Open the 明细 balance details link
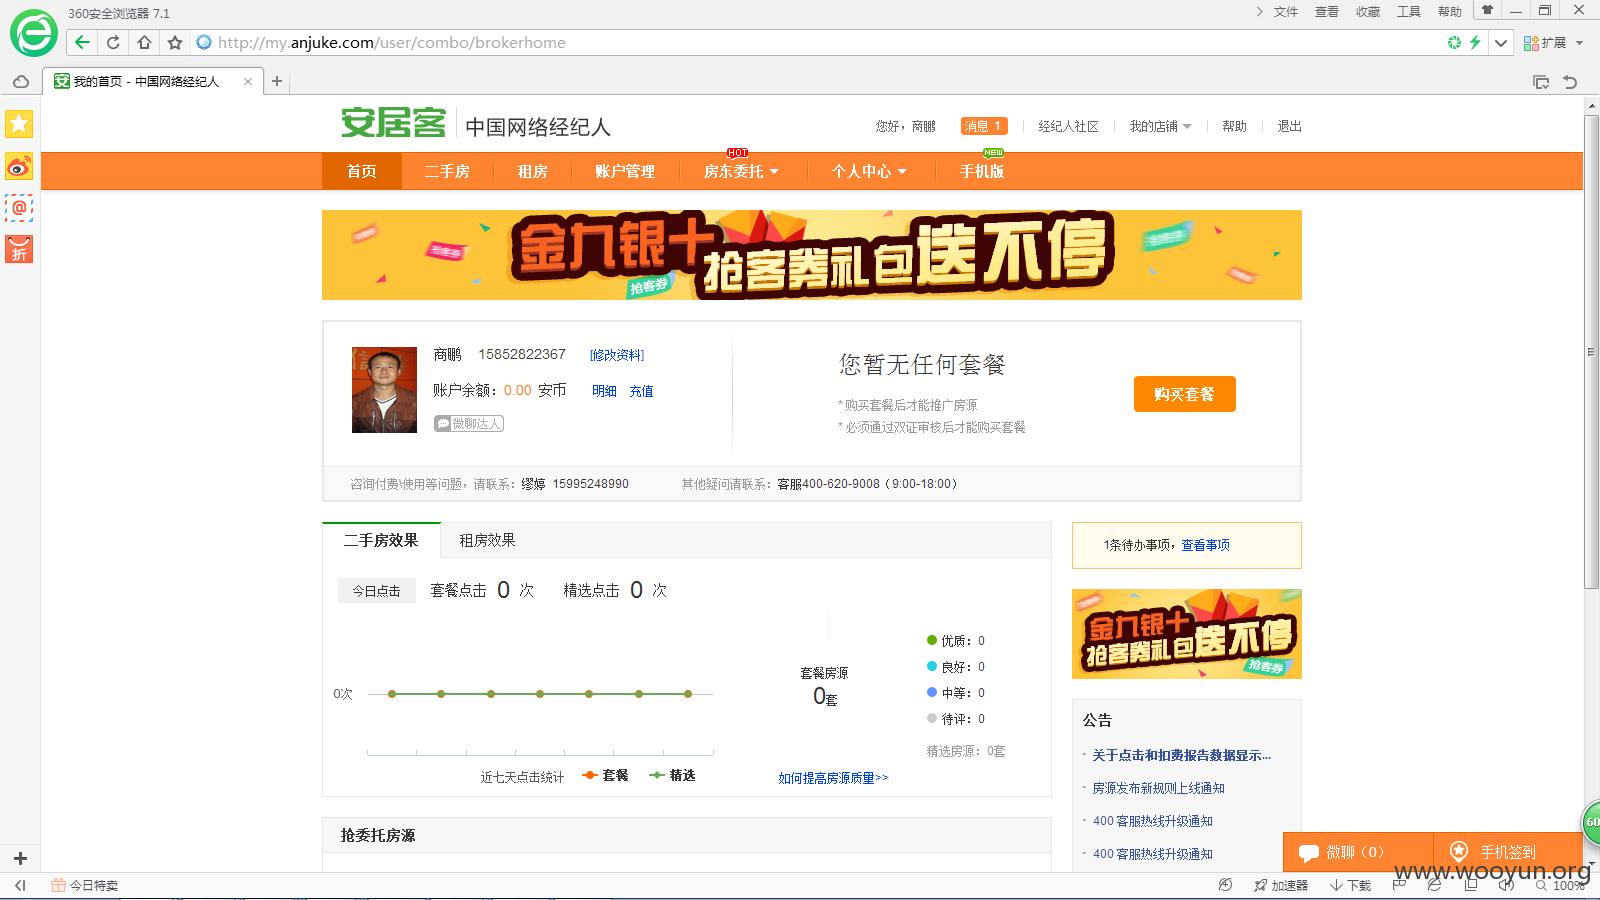Viewport: 1600px width, 900px height. [604, 391]
